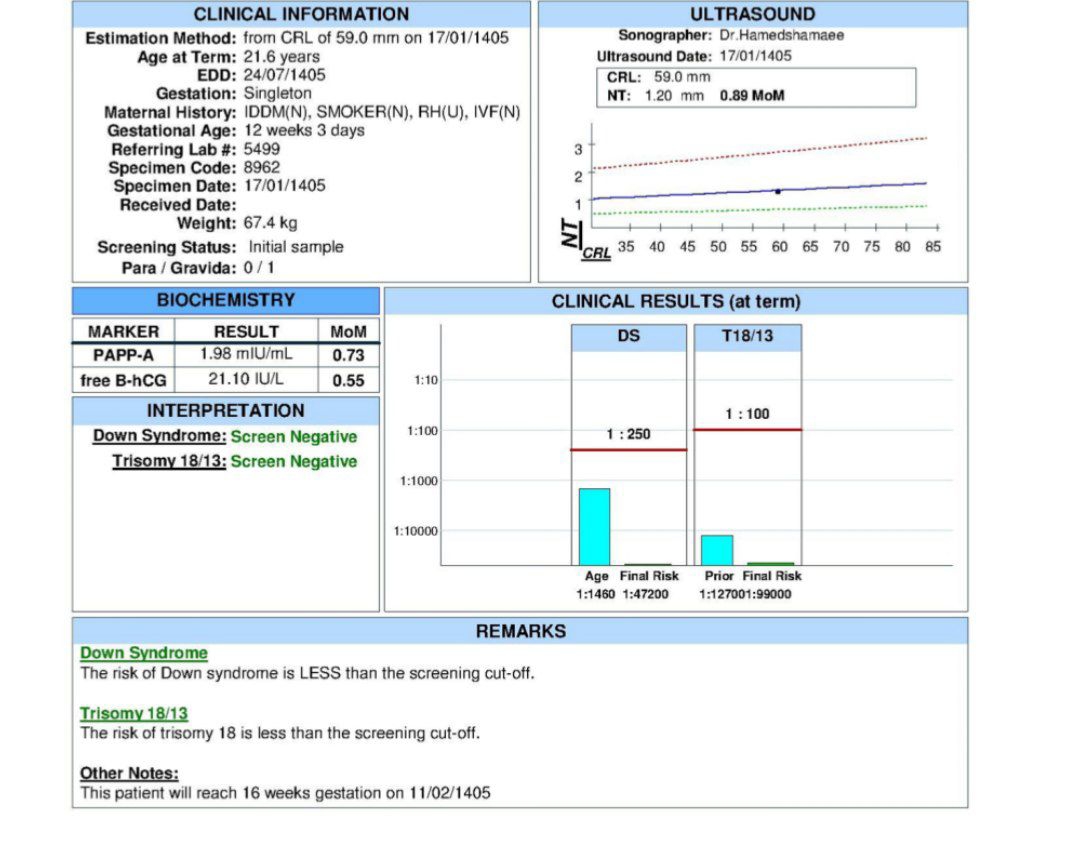The width and height of the screenshot is (1080, 865).
Task: Click the Ultrasound Date value 17/01/1405
Action: [756, 56]
